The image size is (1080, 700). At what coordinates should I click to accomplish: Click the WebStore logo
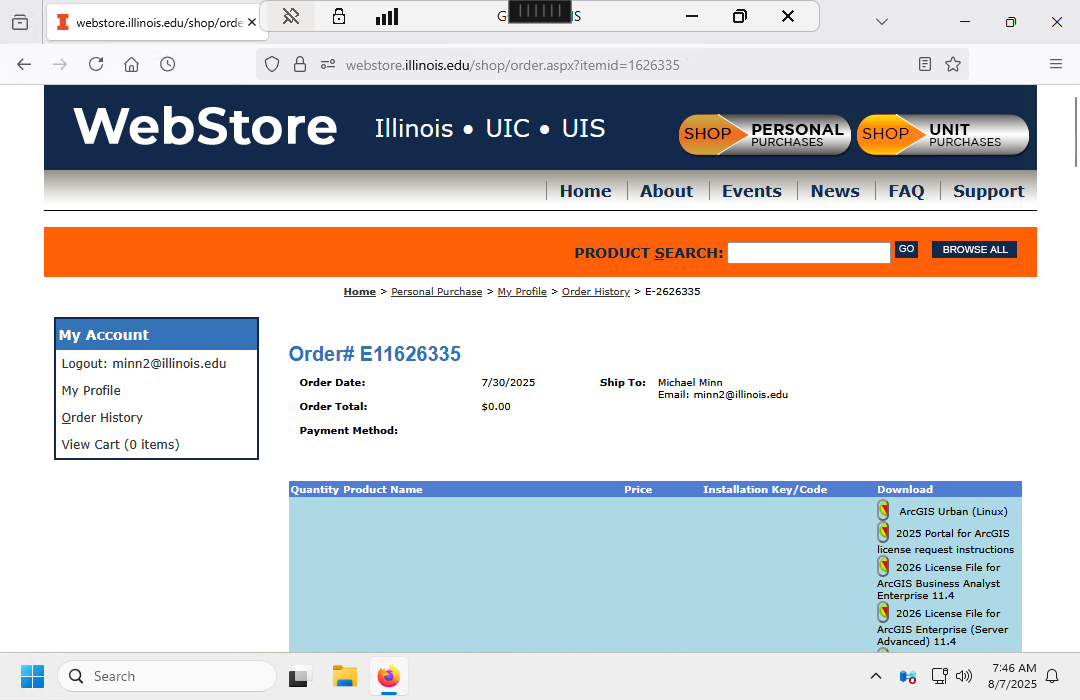(x=205, y=127)
